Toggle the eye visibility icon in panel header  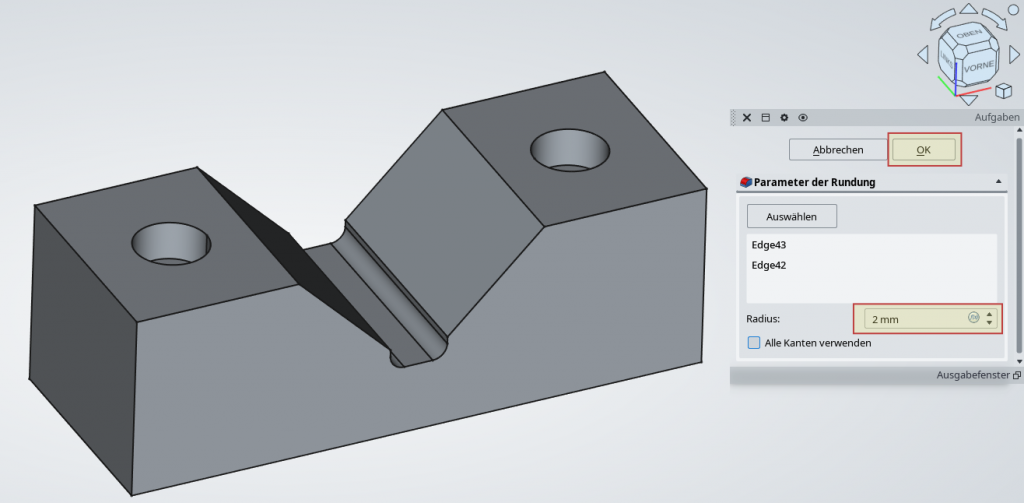tap(802, 118)
